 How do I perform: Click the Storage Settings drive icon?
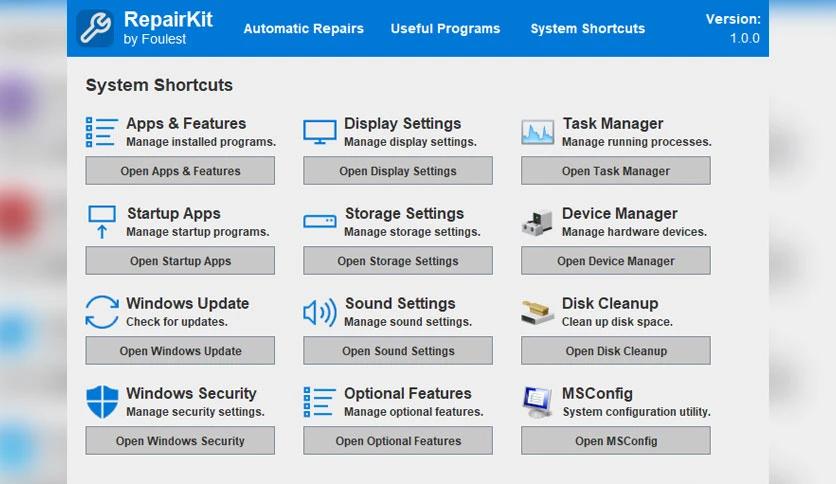click(x=320, y=221)
